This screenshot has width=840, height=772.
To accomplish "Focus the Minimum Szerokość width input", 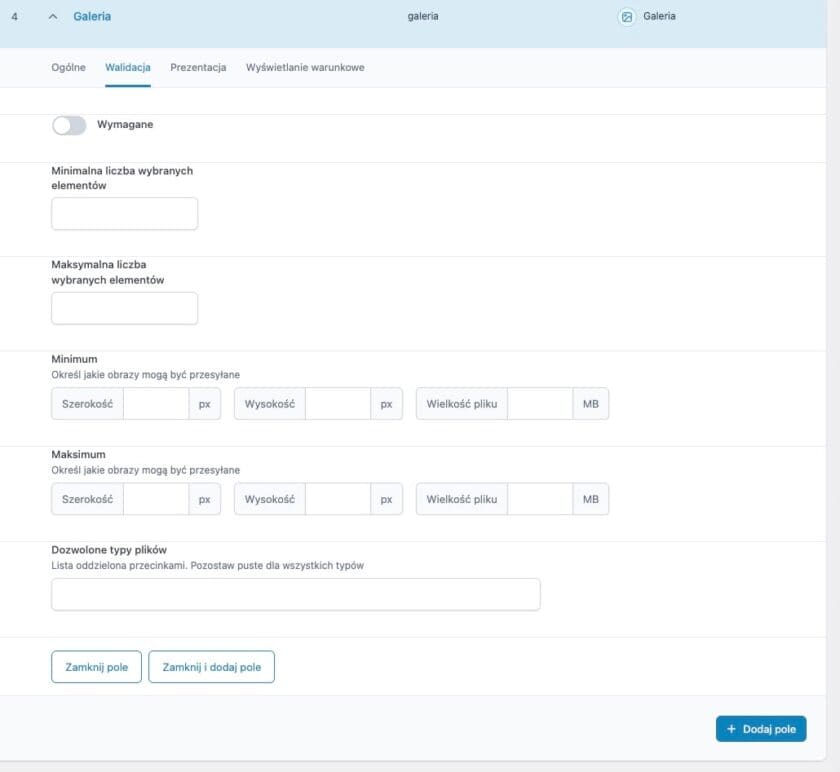I will pos(156,404).
